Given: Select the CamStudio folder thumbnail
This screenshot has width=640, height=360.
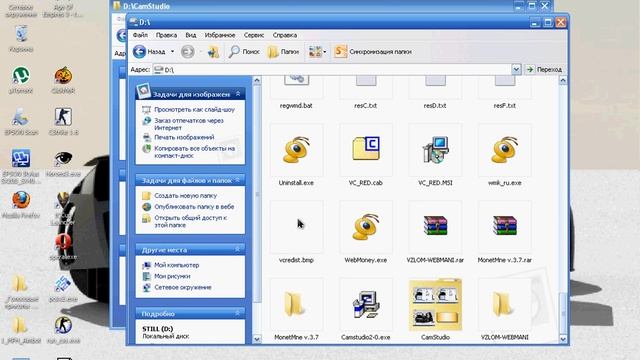Looking at the screenshot, I should (435, 305).
